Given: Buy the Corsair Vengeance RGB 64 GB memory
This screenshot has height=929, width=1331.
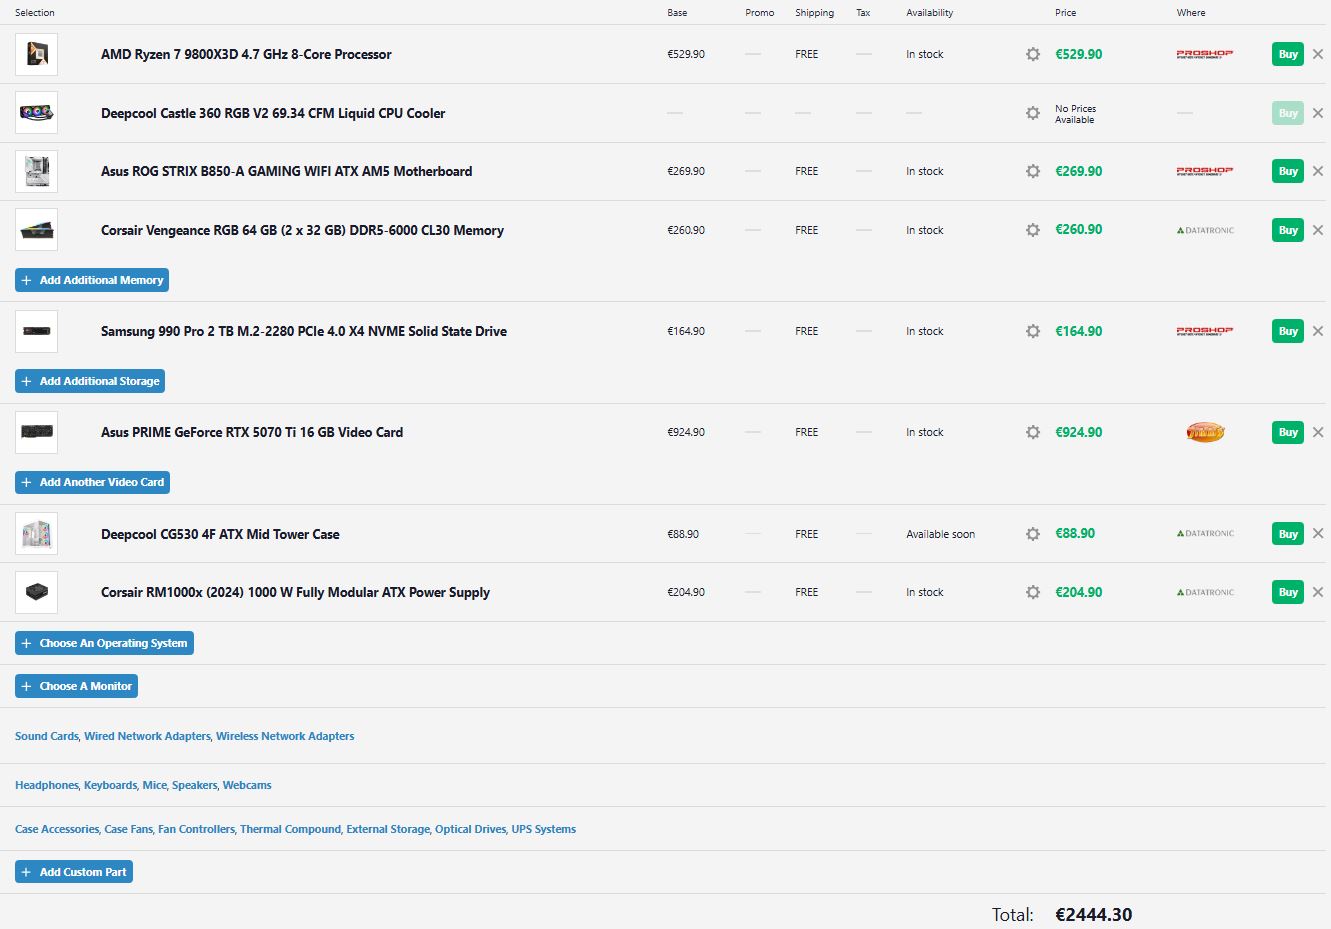Looking at the screenshot, I should coord(1288,230).
